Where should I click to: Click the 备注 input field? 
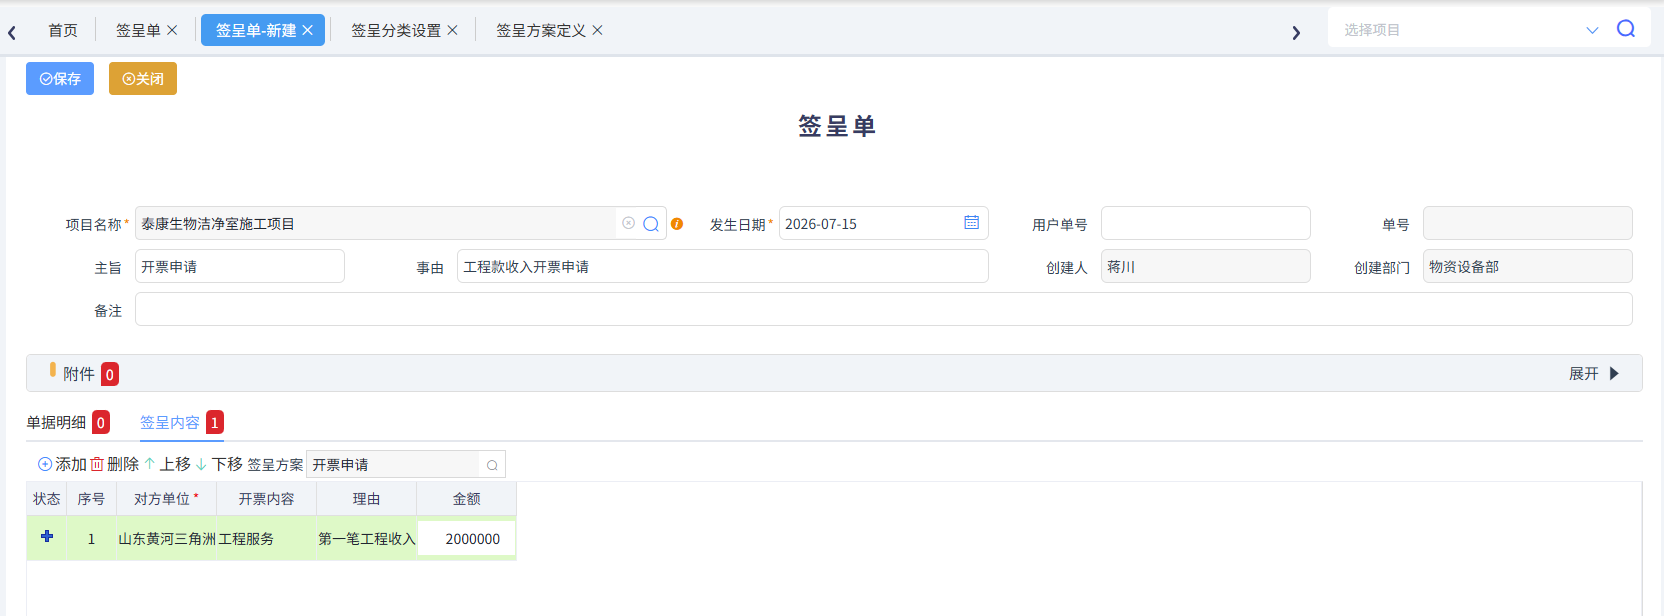click(883, 309)
